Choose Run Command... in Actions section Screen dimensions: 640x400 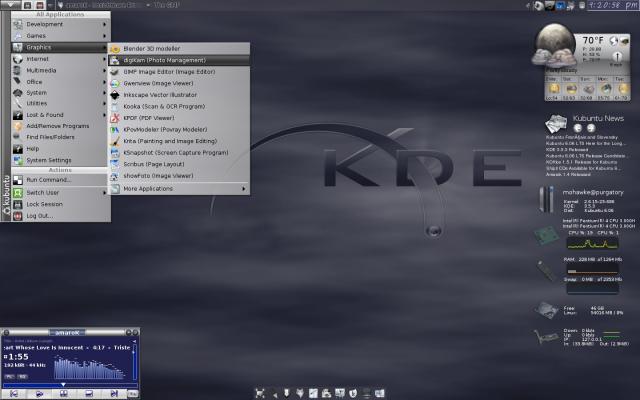point(60,180)
